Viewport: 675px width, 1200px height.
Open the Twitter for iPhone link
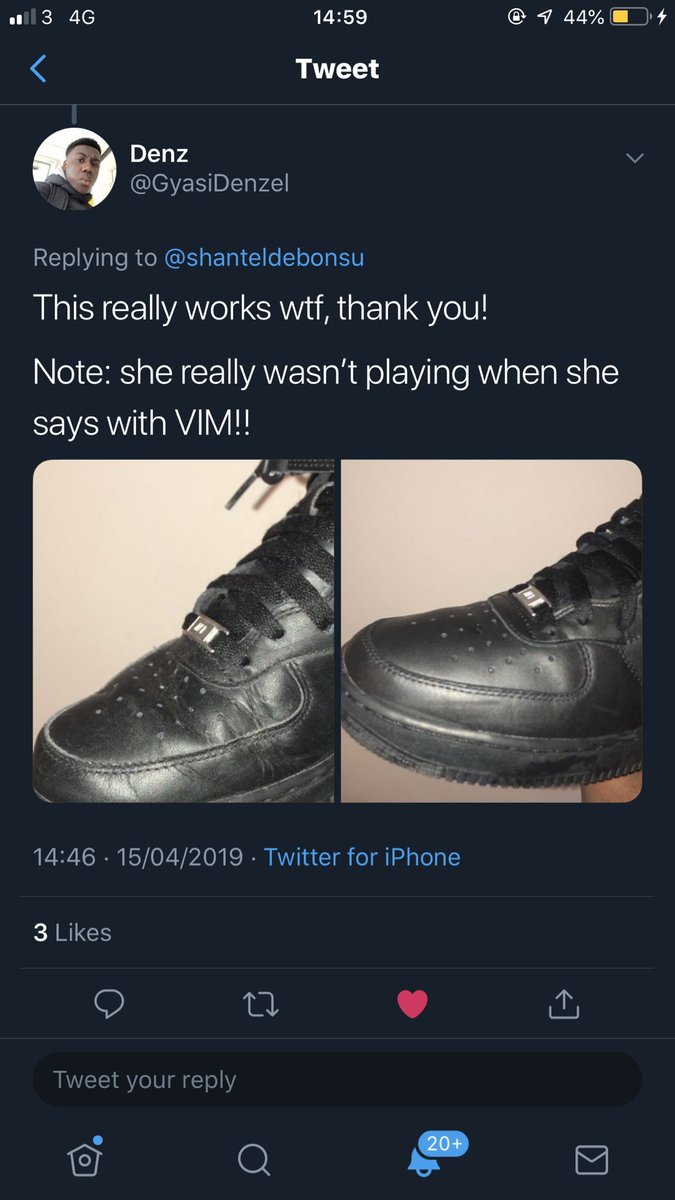point(362,857)
